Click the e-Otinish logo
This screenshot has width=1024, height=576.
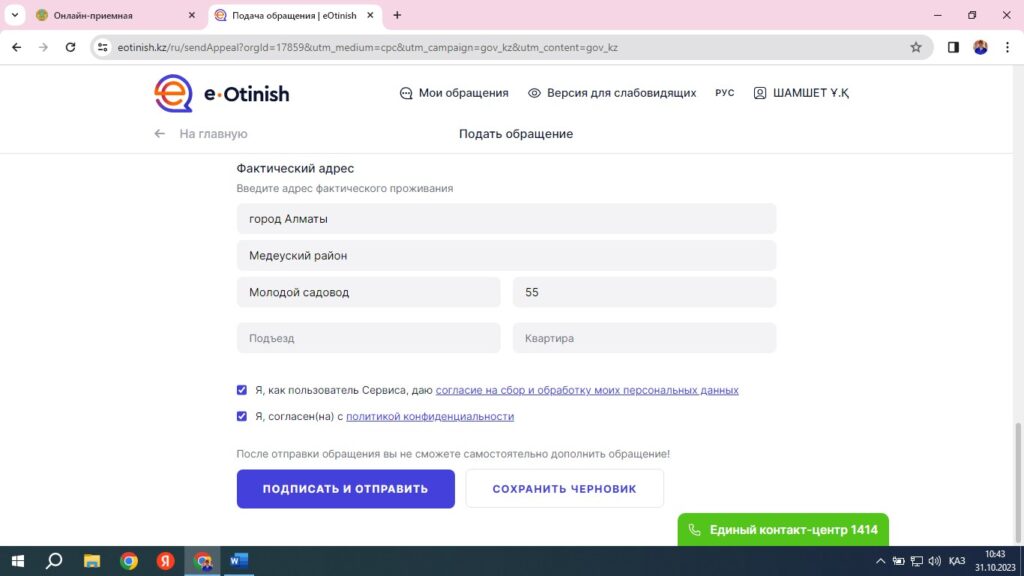tap(221, 93)
